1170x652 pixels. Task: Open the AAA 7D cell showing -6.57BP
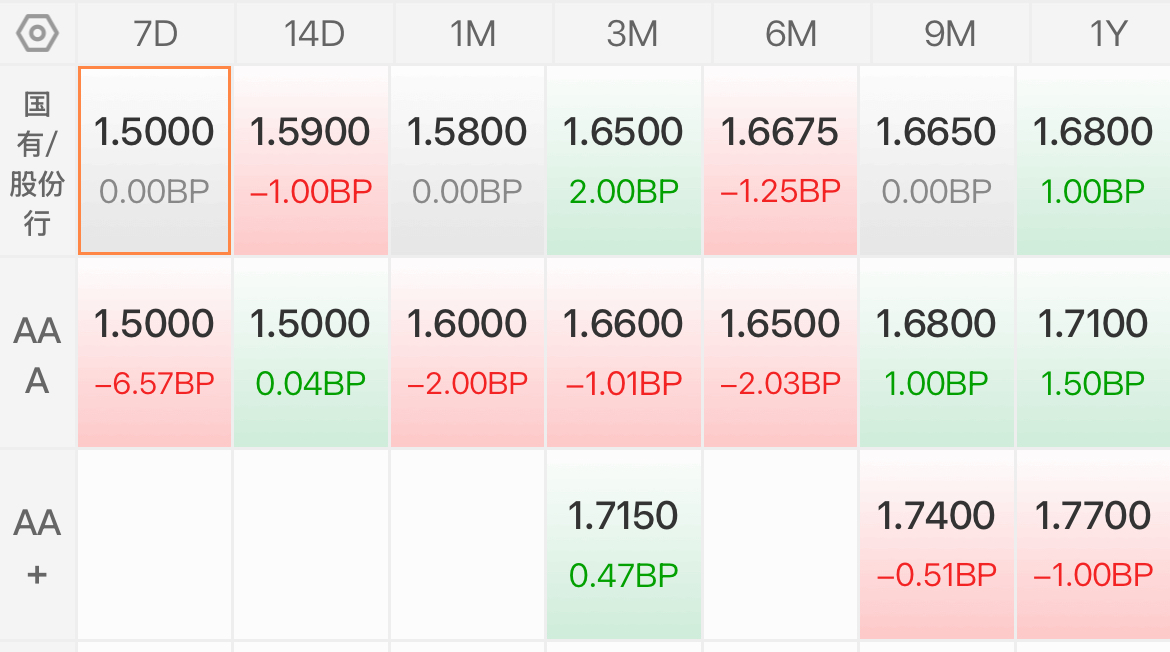click(154, 353)
